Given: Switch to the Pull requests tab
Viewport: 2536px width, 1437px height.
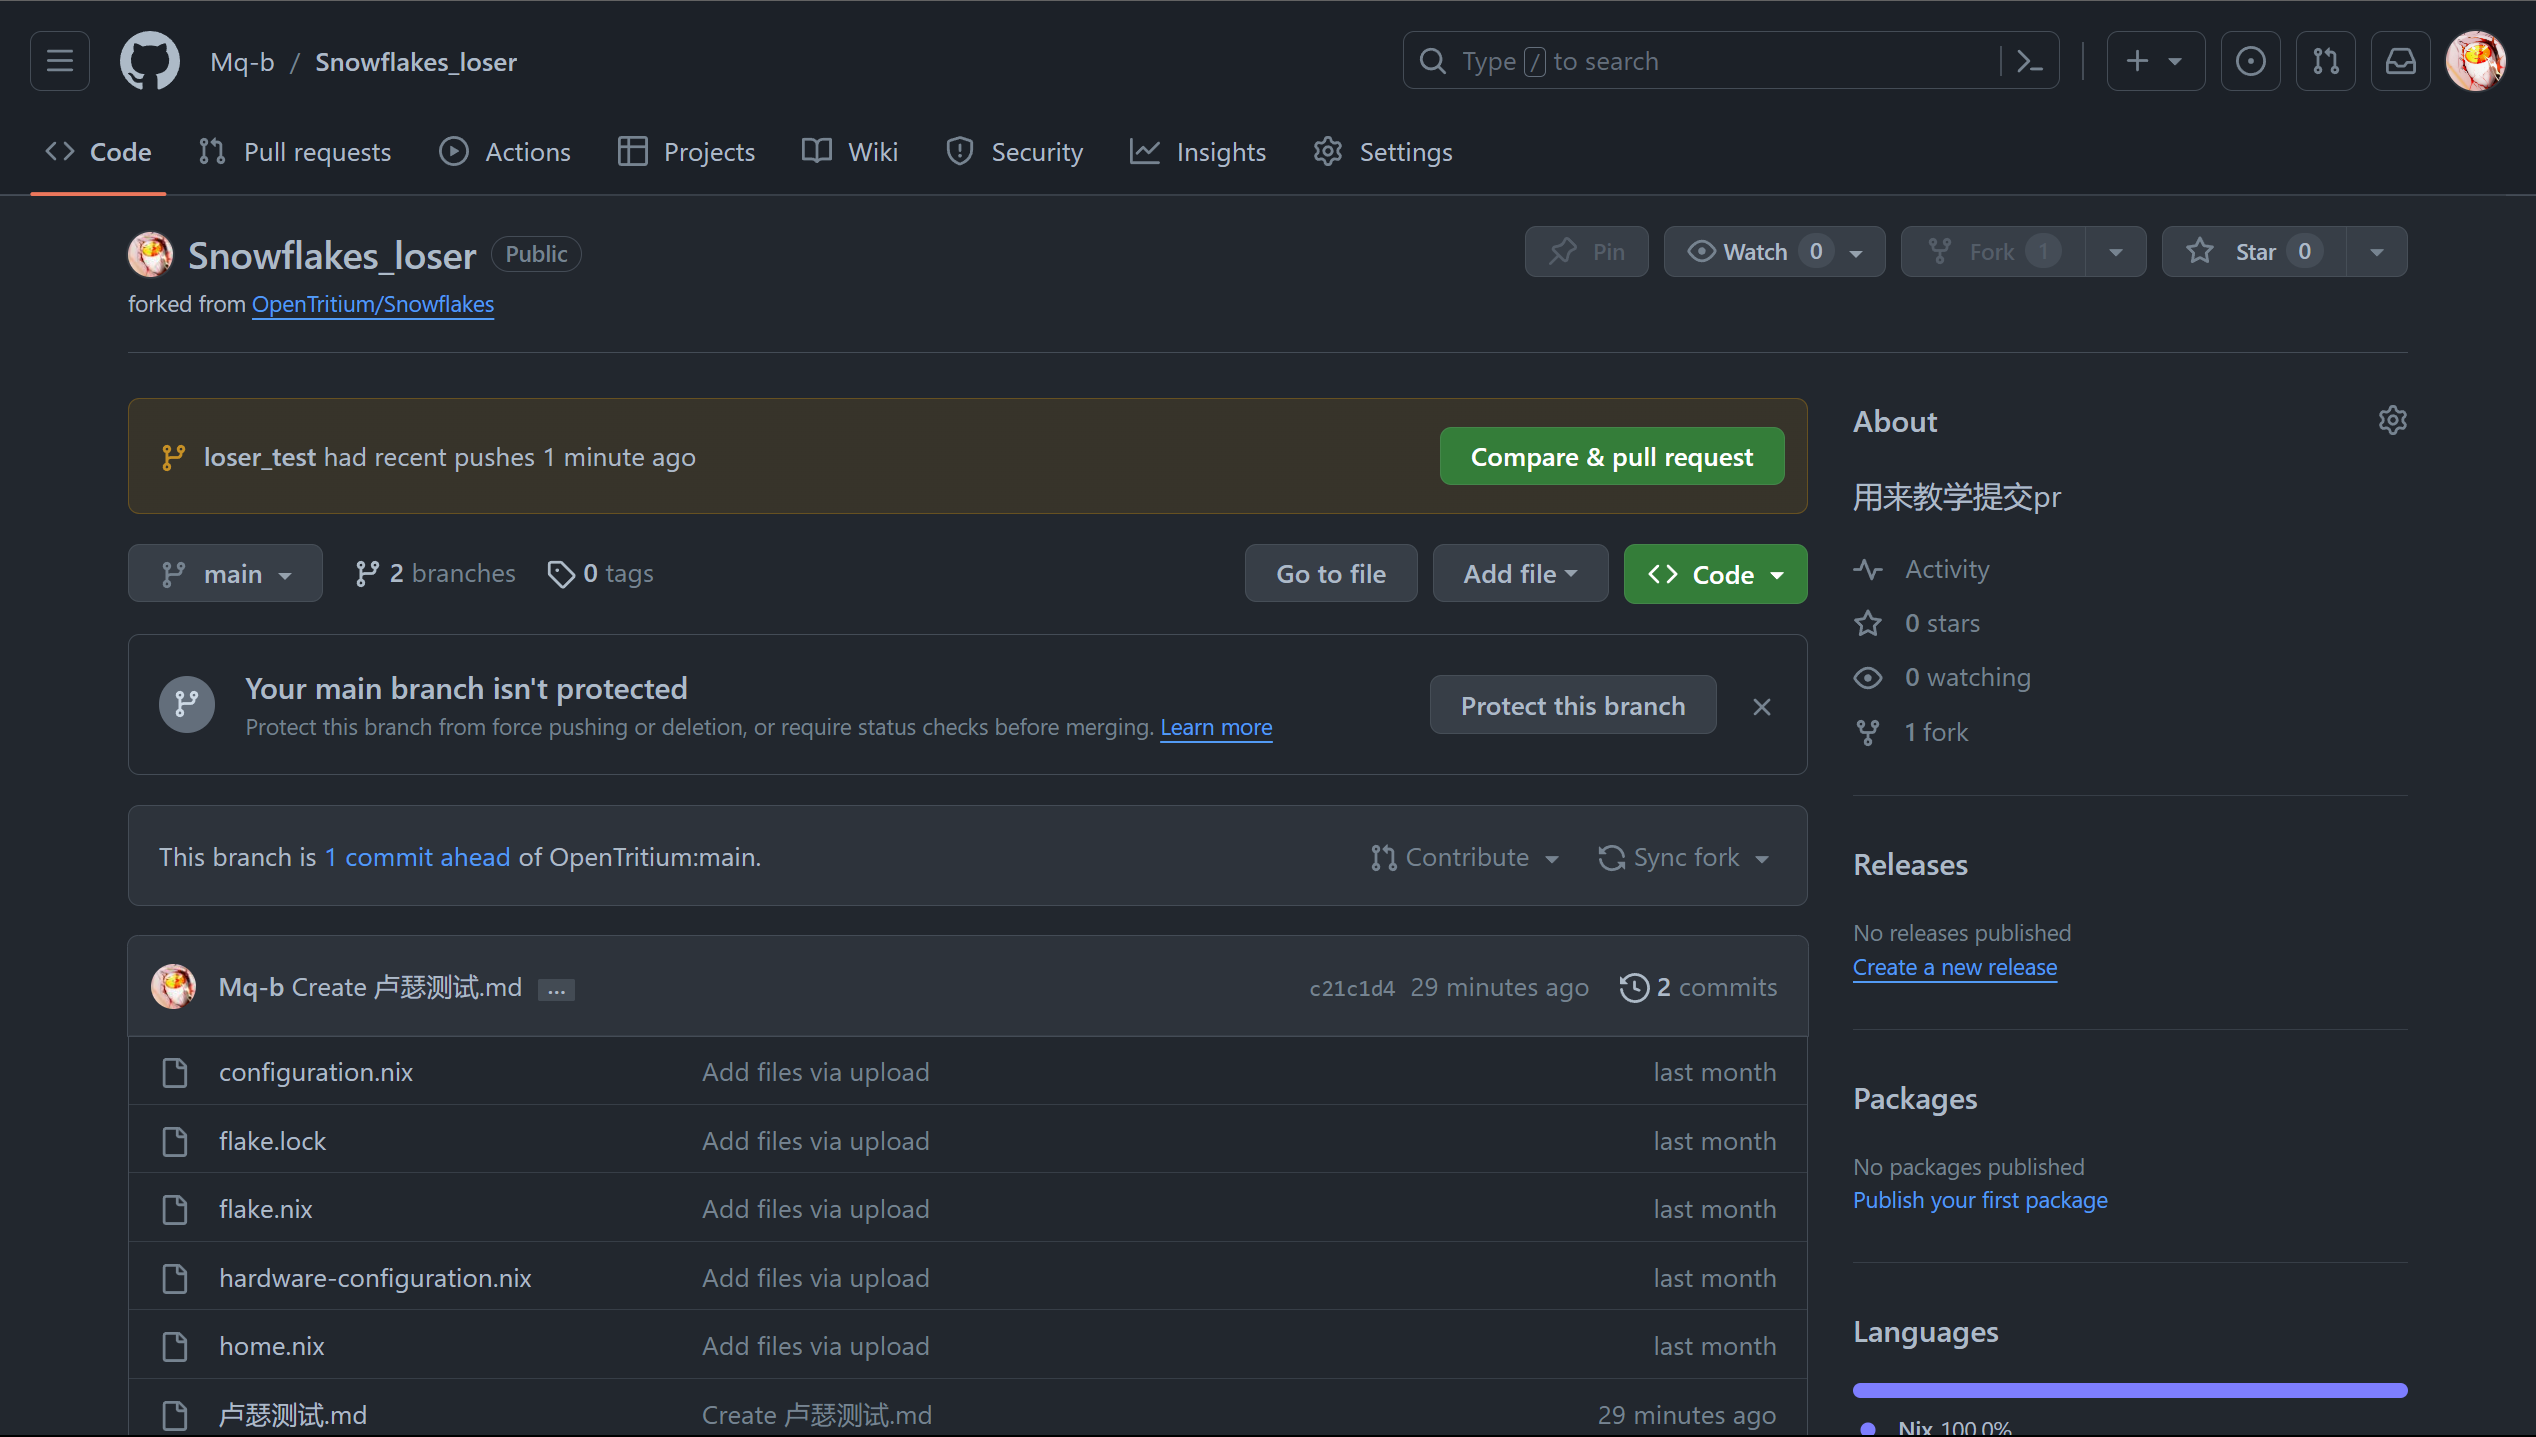Looking at the screenshot, I should coord(295,152).
